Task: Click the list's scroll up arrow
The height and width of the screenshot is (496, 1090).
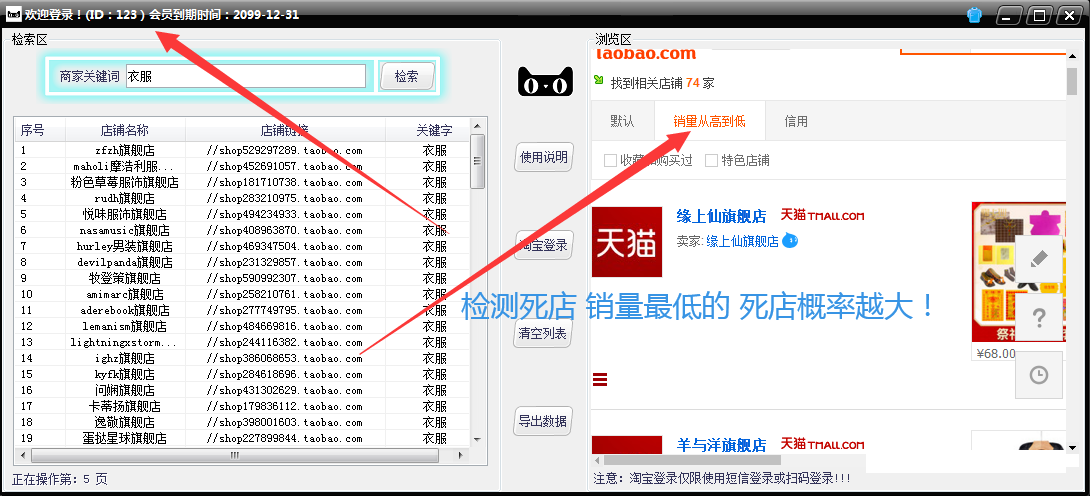Action: tap(478, 126)
